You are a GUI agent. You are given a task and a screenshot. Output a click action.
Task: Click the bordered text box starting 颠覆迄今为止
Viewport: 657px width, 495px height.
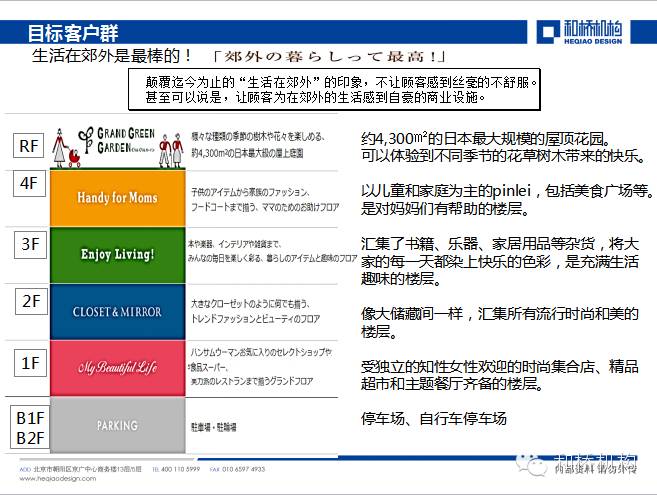[334, 89]
